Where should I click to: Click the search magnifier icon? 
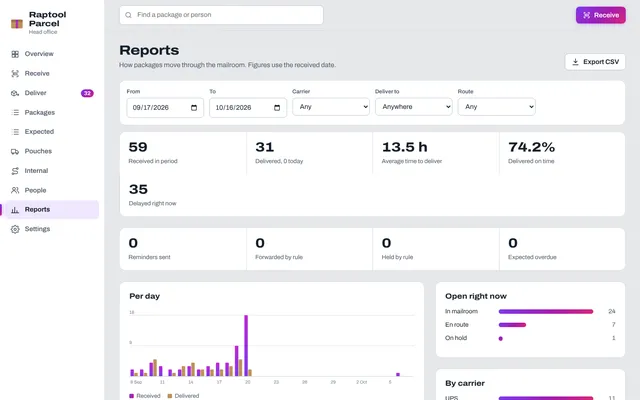tap(128, 15)
